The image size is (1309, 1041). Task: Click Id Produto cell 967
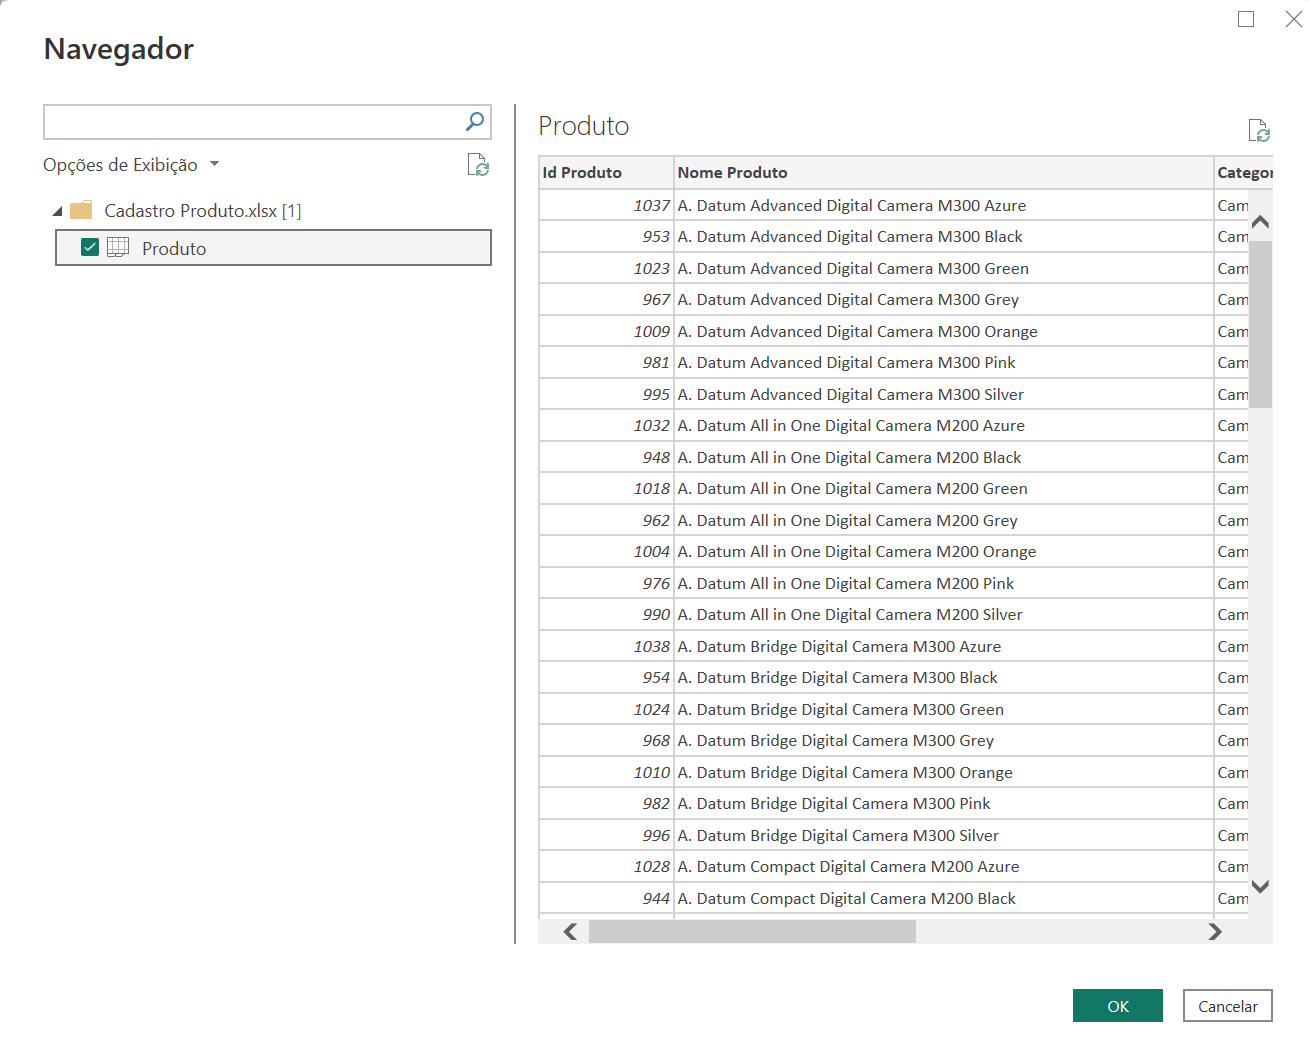click(606, 299)
